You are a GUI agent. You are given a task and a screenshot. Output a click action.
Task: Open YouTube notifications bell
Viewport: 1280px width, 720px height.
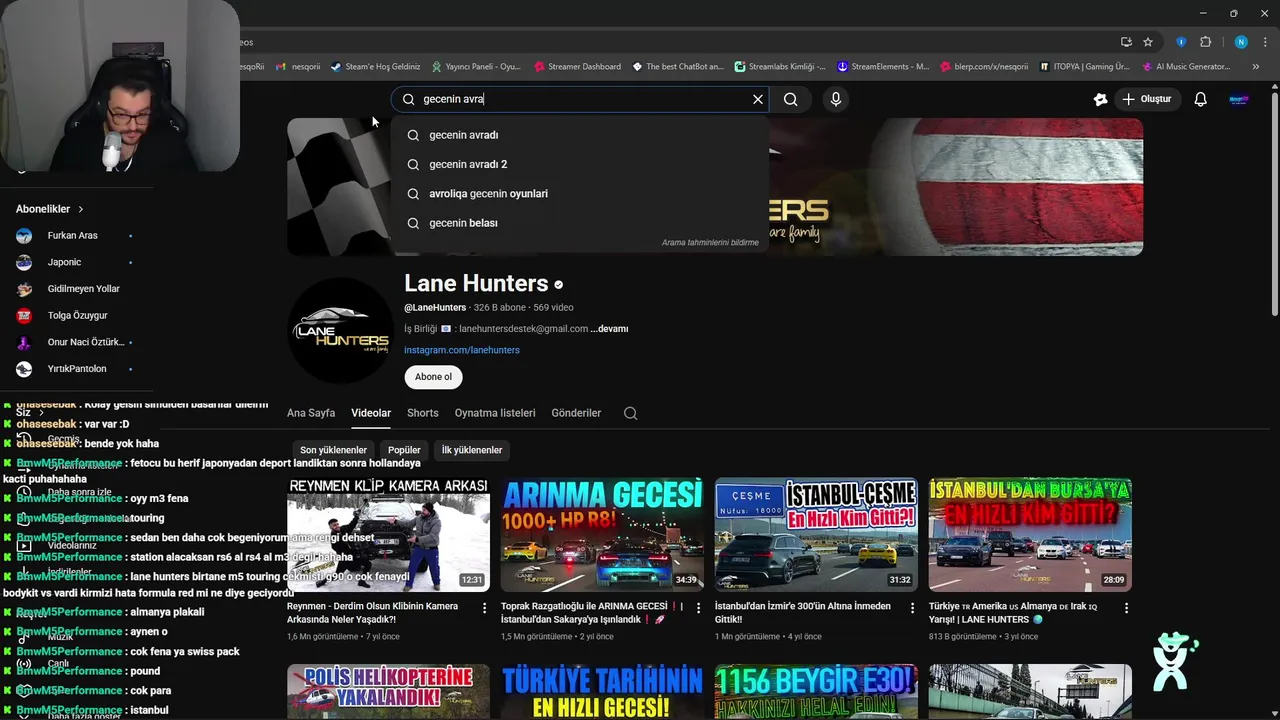coord(1200,99)
